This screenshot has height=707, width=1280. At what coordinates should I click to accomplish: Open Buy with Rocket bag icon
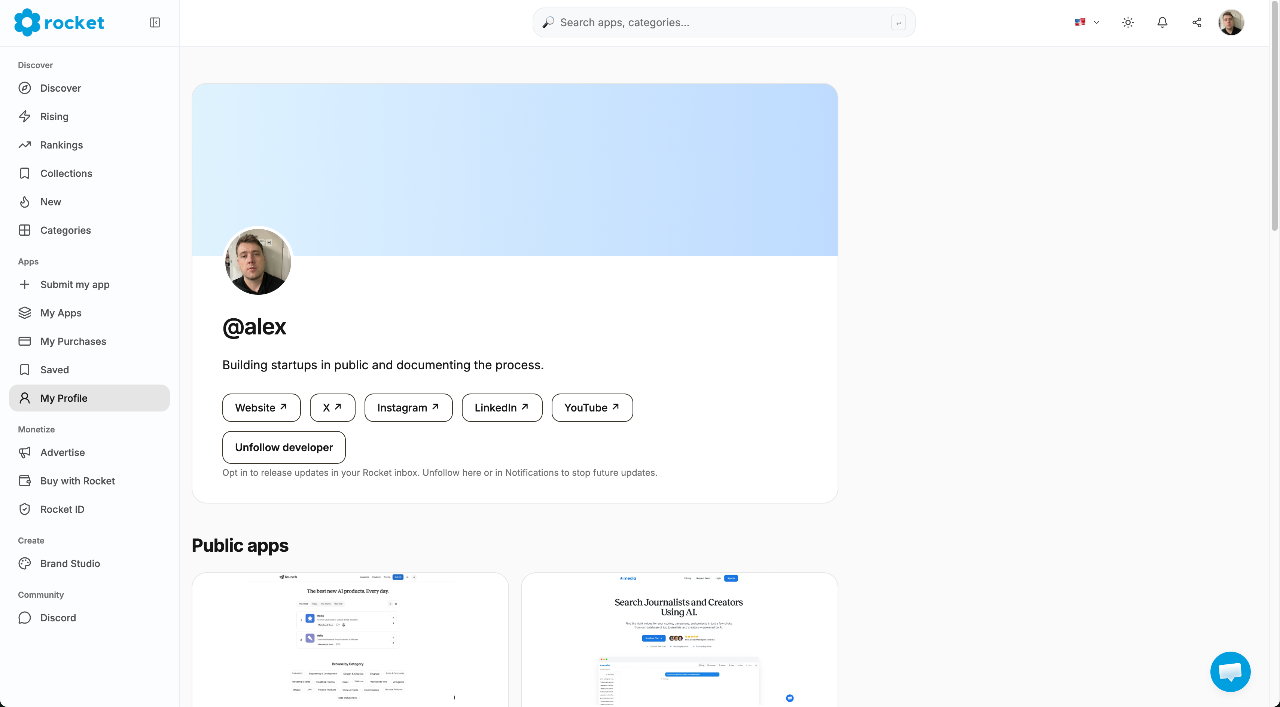[x=25, y=480]
